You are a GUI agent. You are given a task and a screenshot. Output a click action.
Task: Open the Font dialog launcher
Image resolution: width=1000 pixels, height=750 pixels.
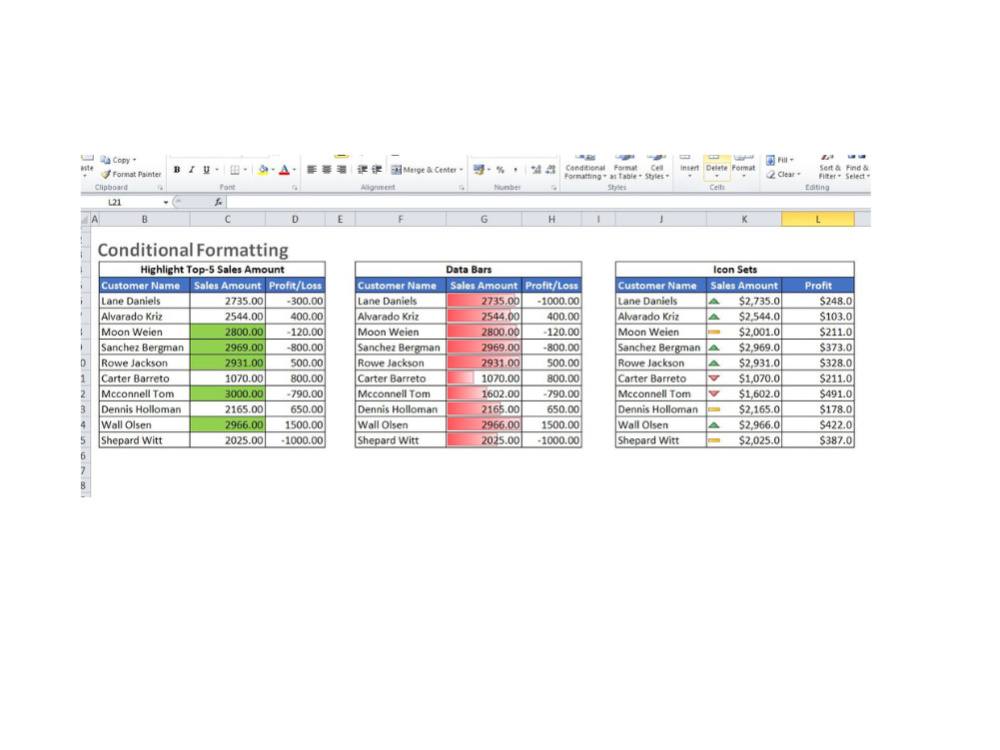[295, 188]
